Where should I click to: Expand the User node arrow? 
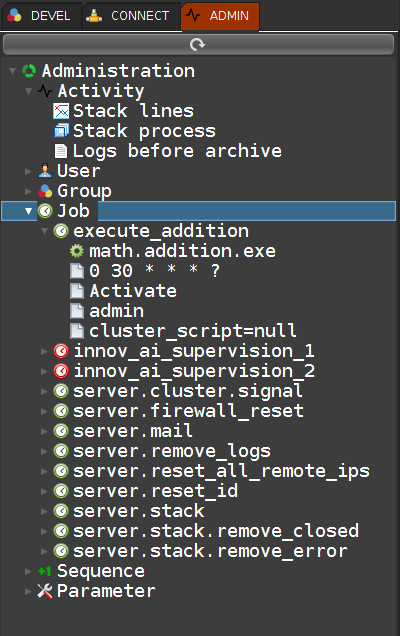pos(28,171)
